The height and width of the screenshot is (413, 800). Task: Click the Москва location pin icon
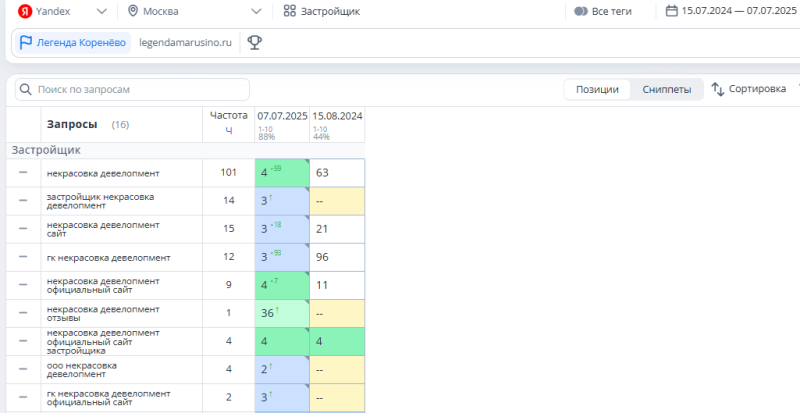(x=134, y=11)
